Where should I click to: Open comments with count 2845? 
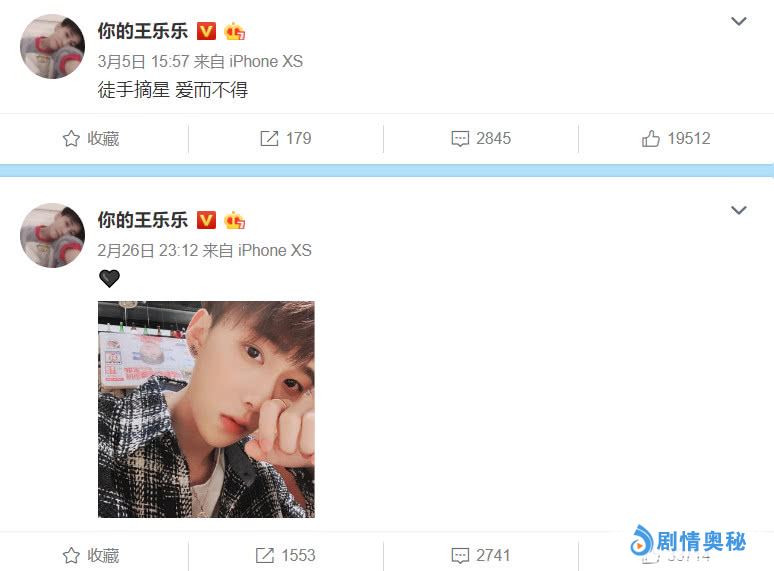point(481,139)
